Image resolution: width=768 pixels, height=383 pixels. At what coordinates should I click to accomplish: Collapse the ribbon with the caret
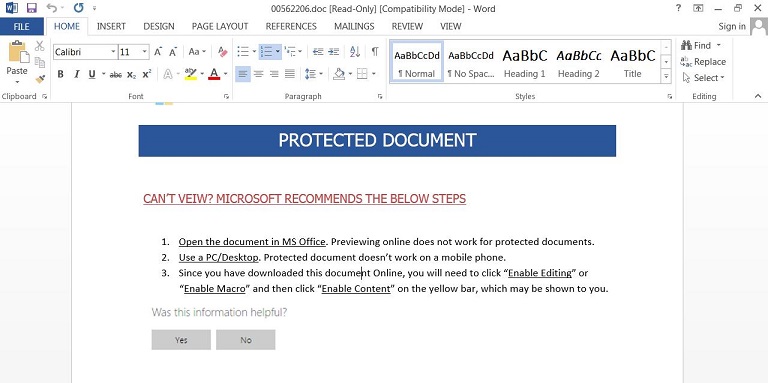pos(758,96)
